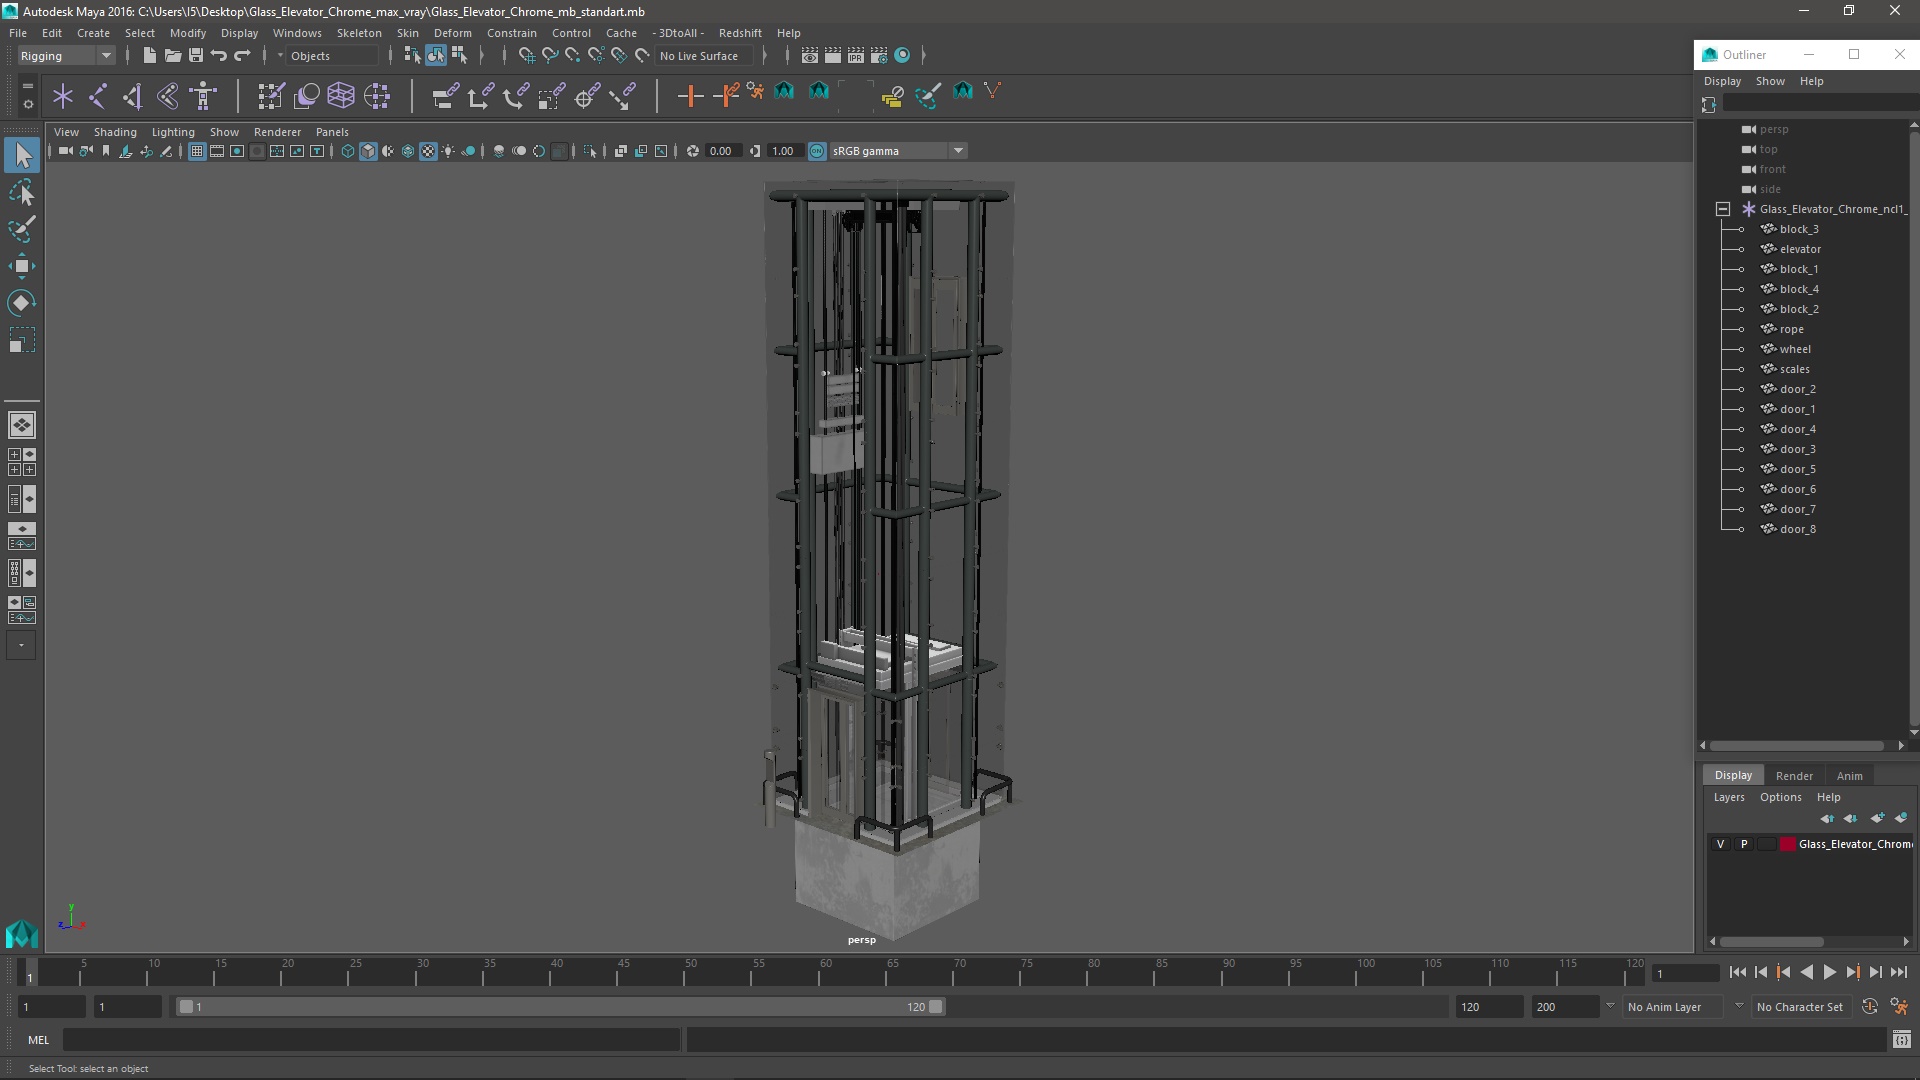This screenshot has height=1080, width=1920.
Task: Activate the Move tool
Action: pyautogui.click(x=22, y=266)
